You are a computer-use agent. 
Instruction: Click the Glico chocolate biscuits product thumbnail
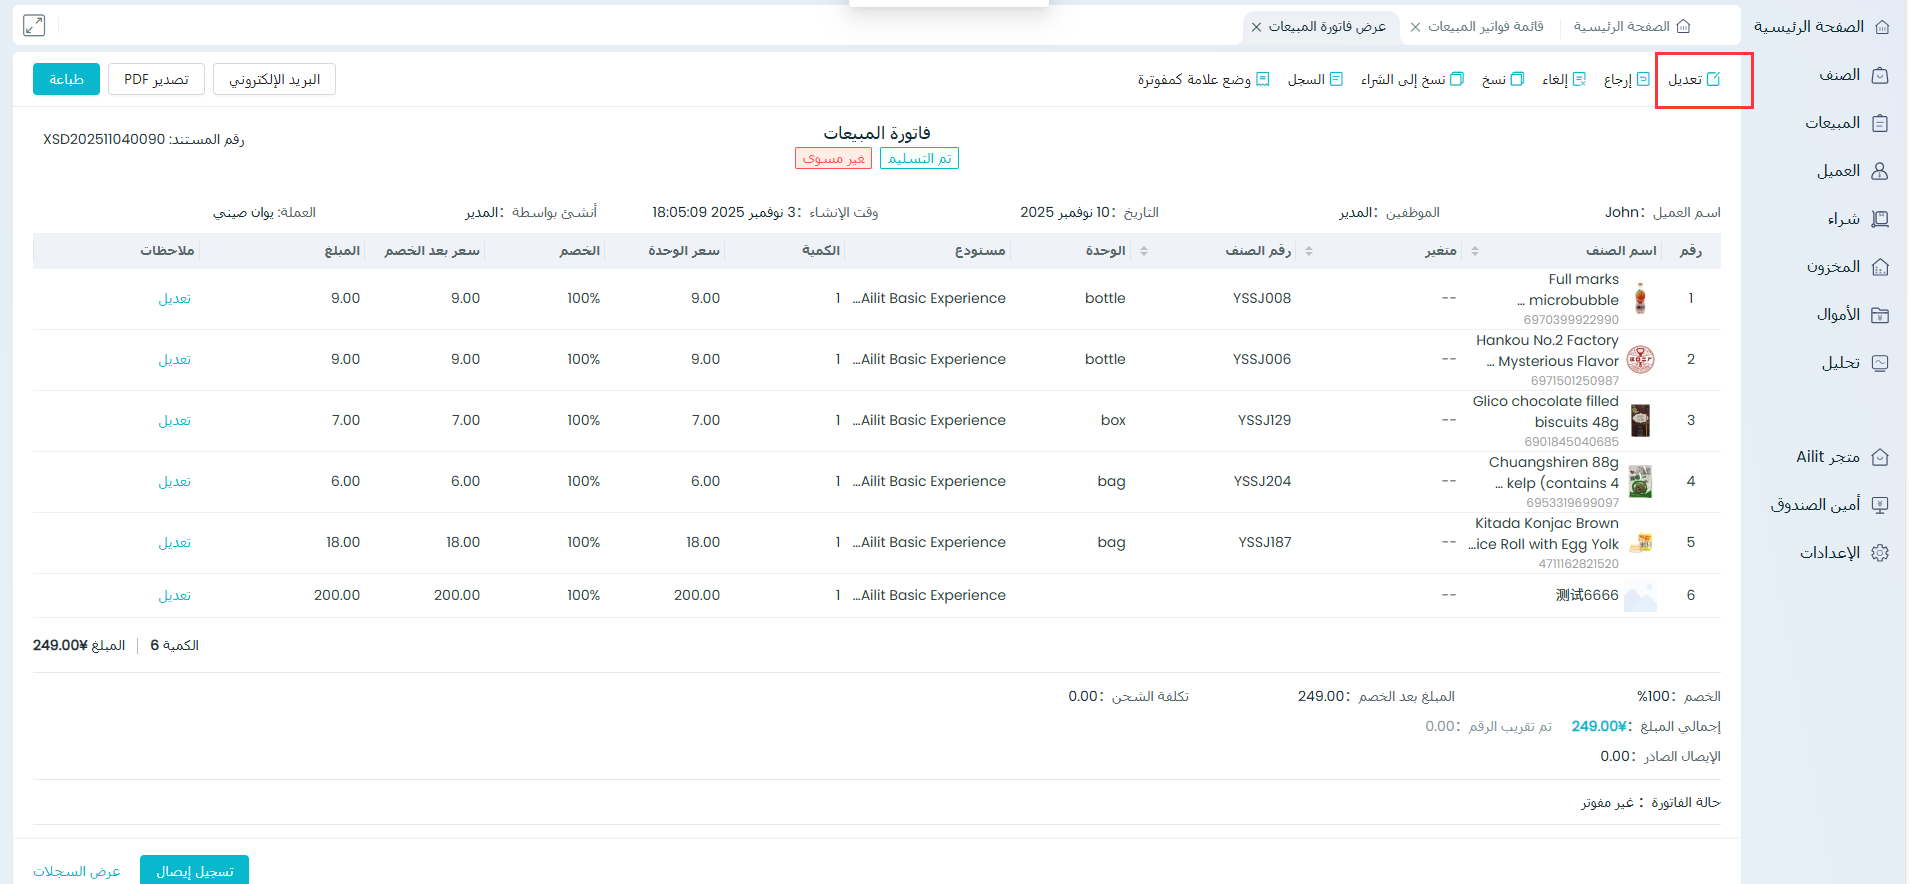click(1640, 421)
